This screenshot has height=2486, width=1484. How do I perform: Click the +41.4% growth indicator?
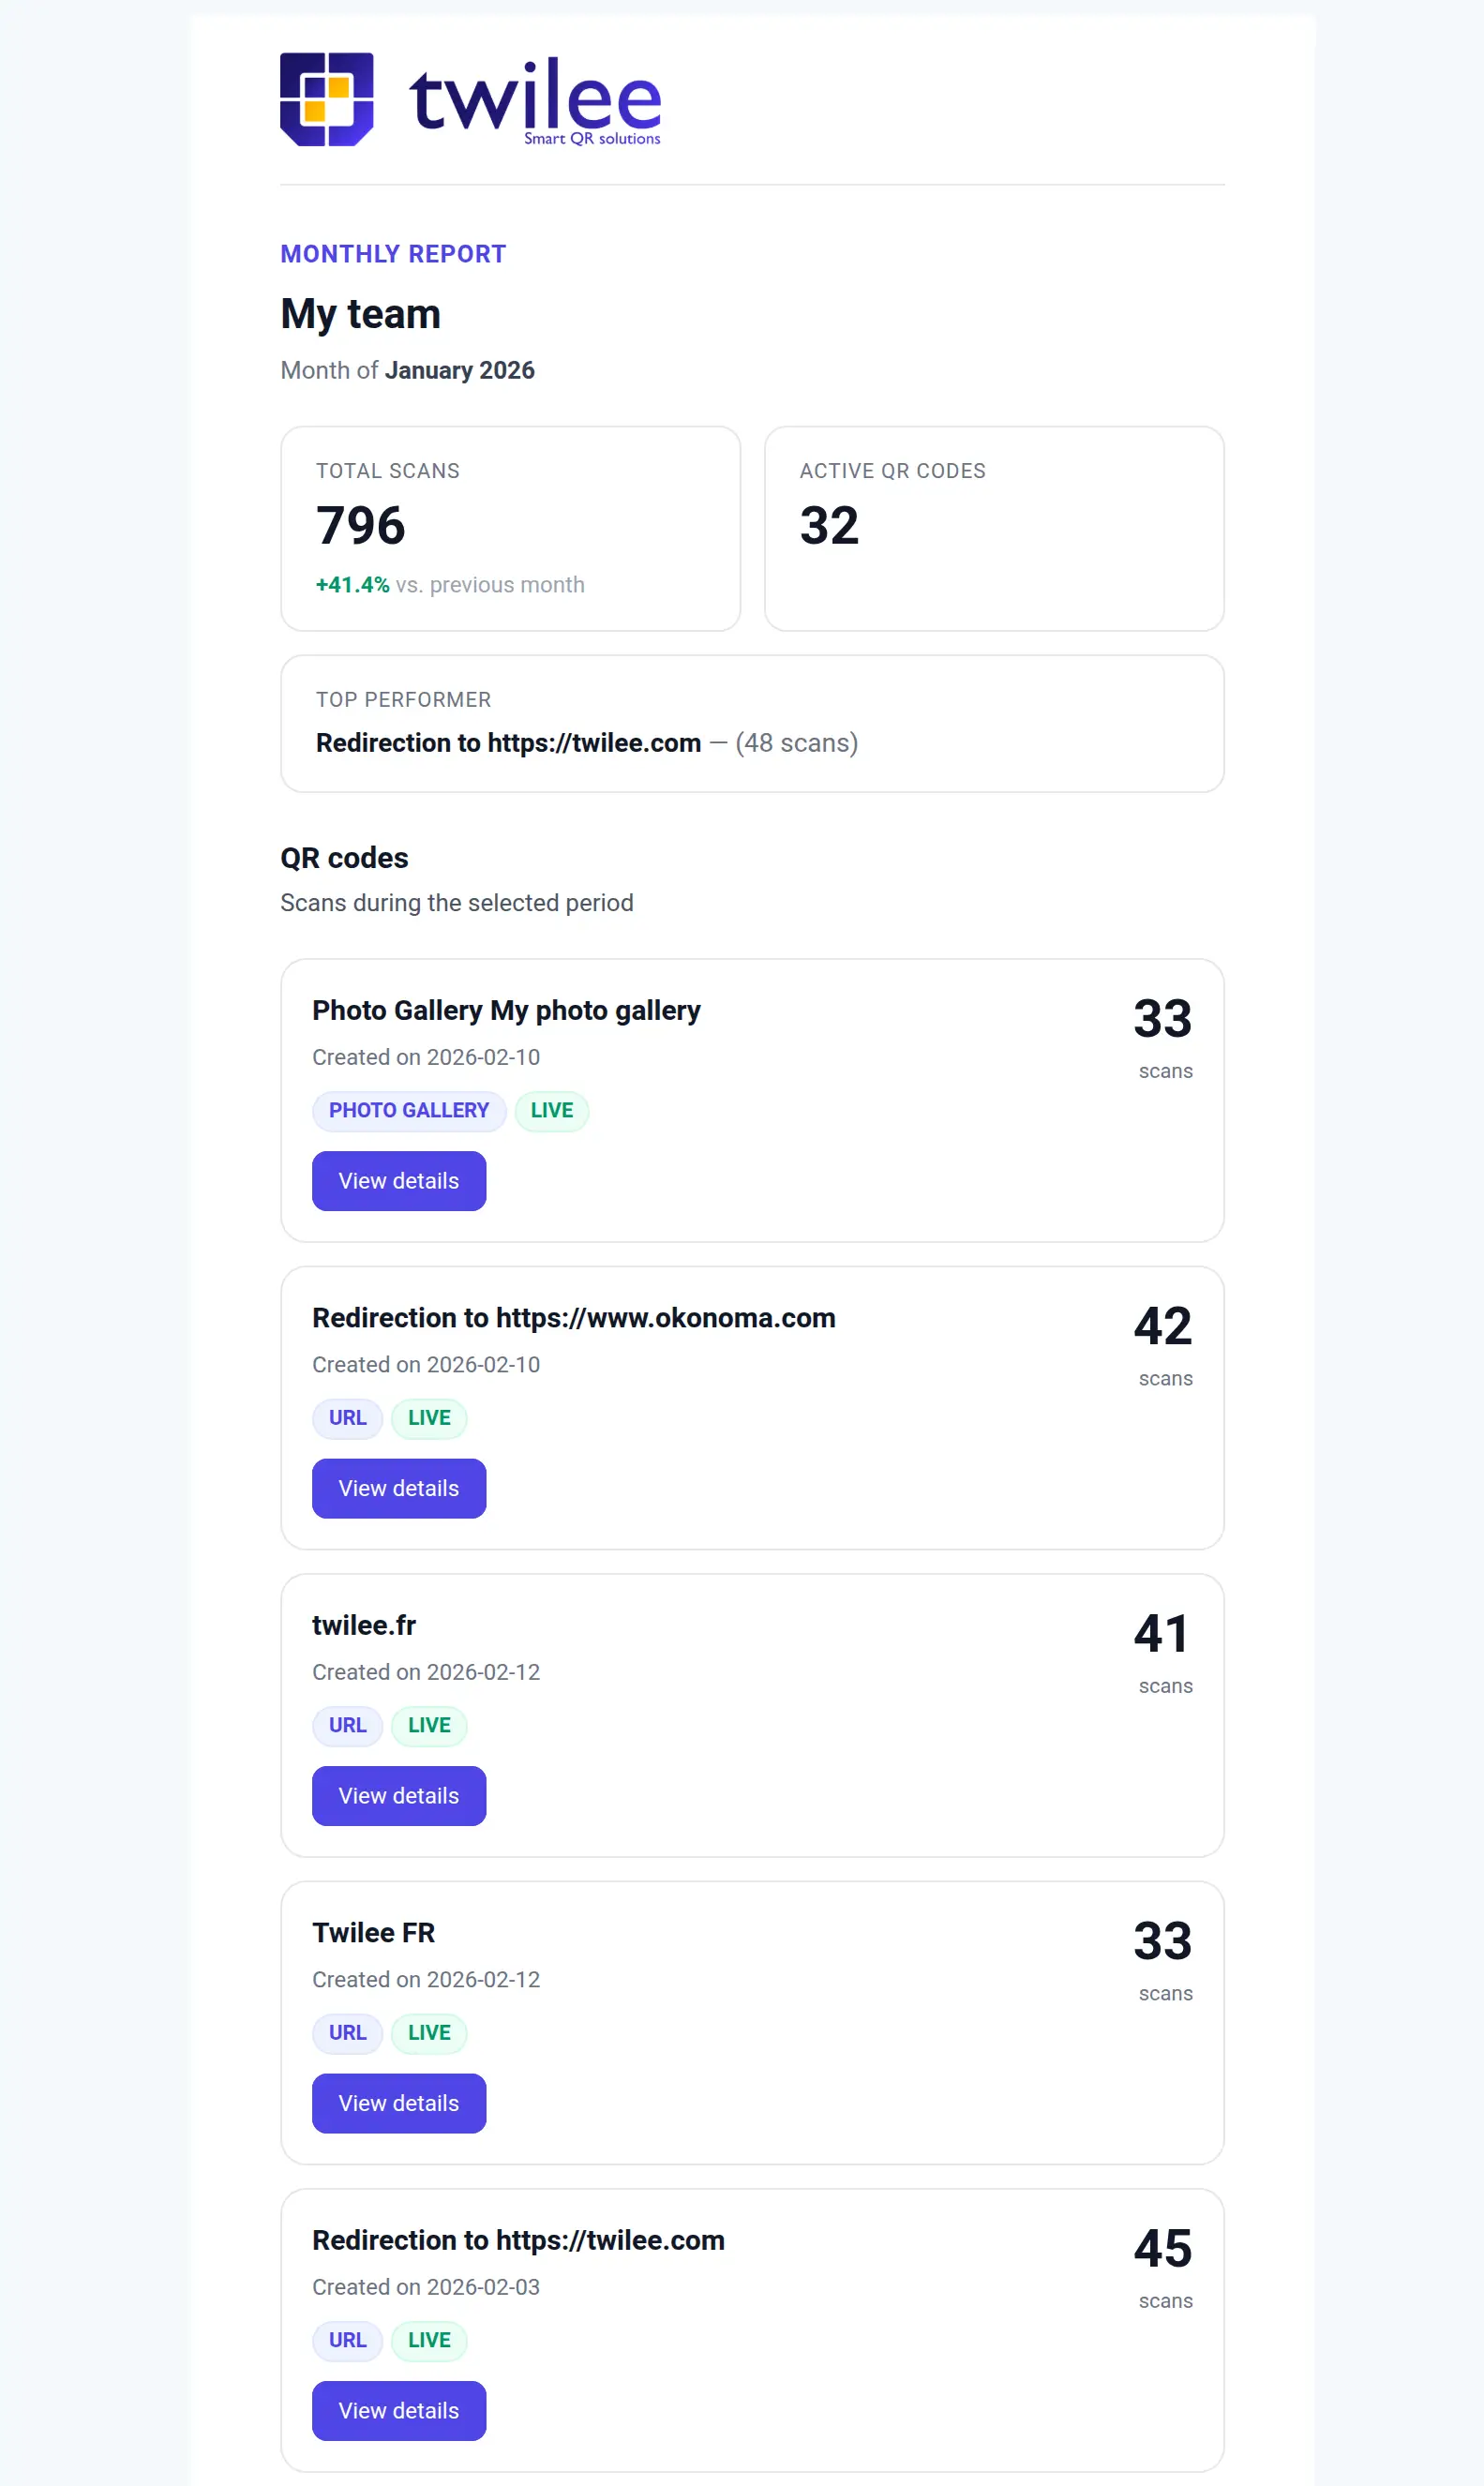point(352,585)
